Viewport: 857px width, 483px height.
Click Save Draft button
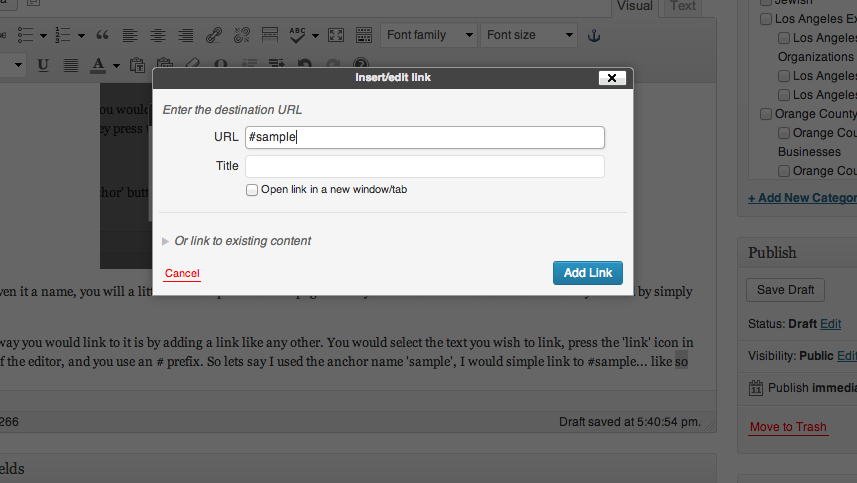click(x=785, y=290)
